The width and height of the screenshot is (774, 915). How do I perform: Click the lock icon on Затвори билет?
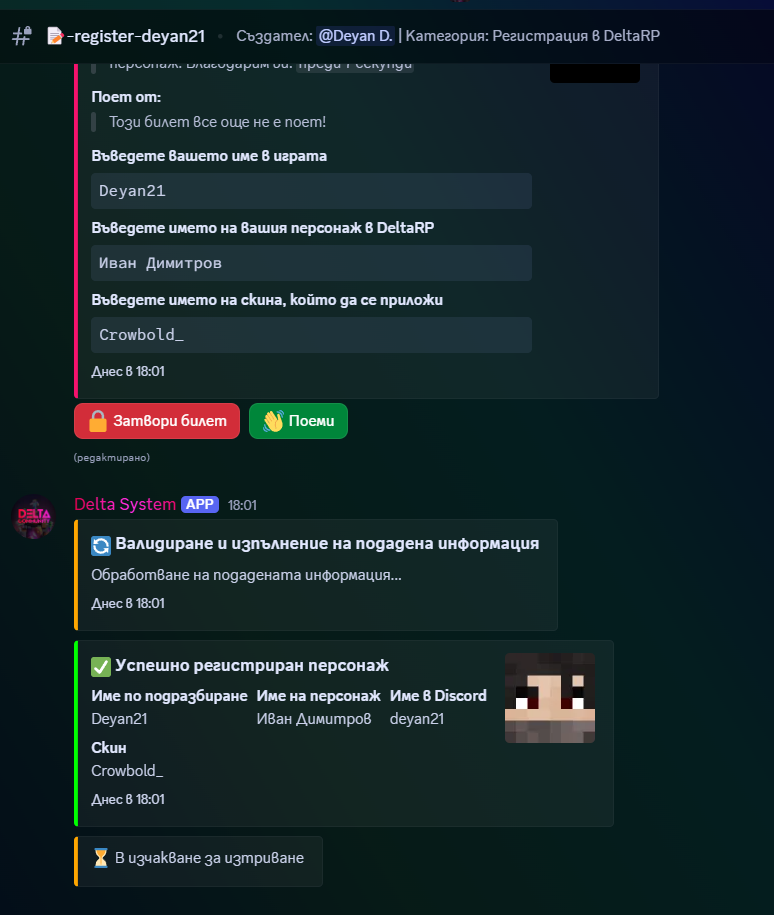(97, 421)
